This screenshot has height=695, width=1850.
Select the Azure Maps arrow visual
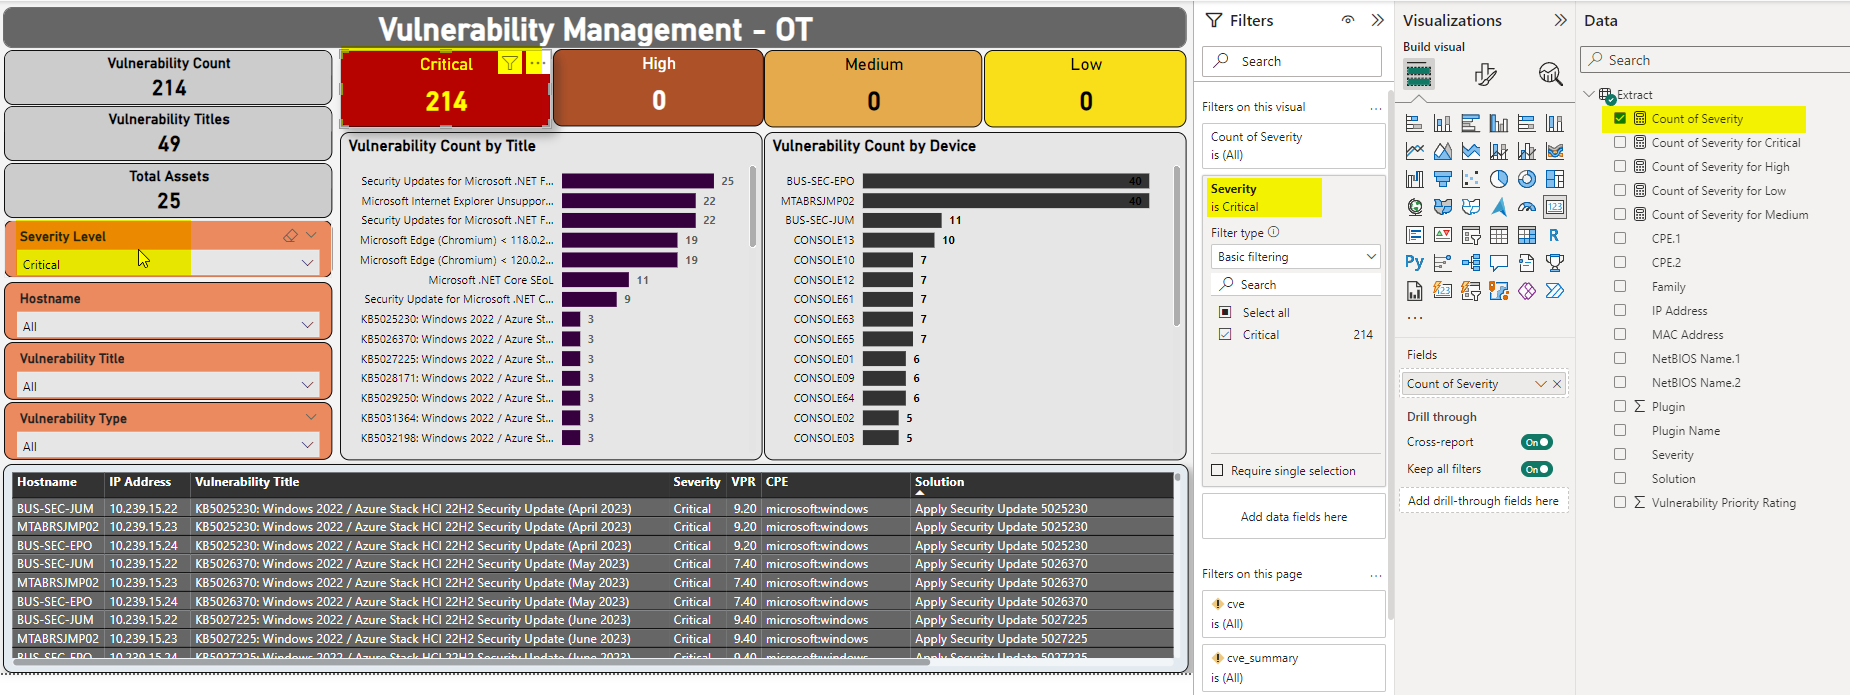click(x=1498, y=207)
